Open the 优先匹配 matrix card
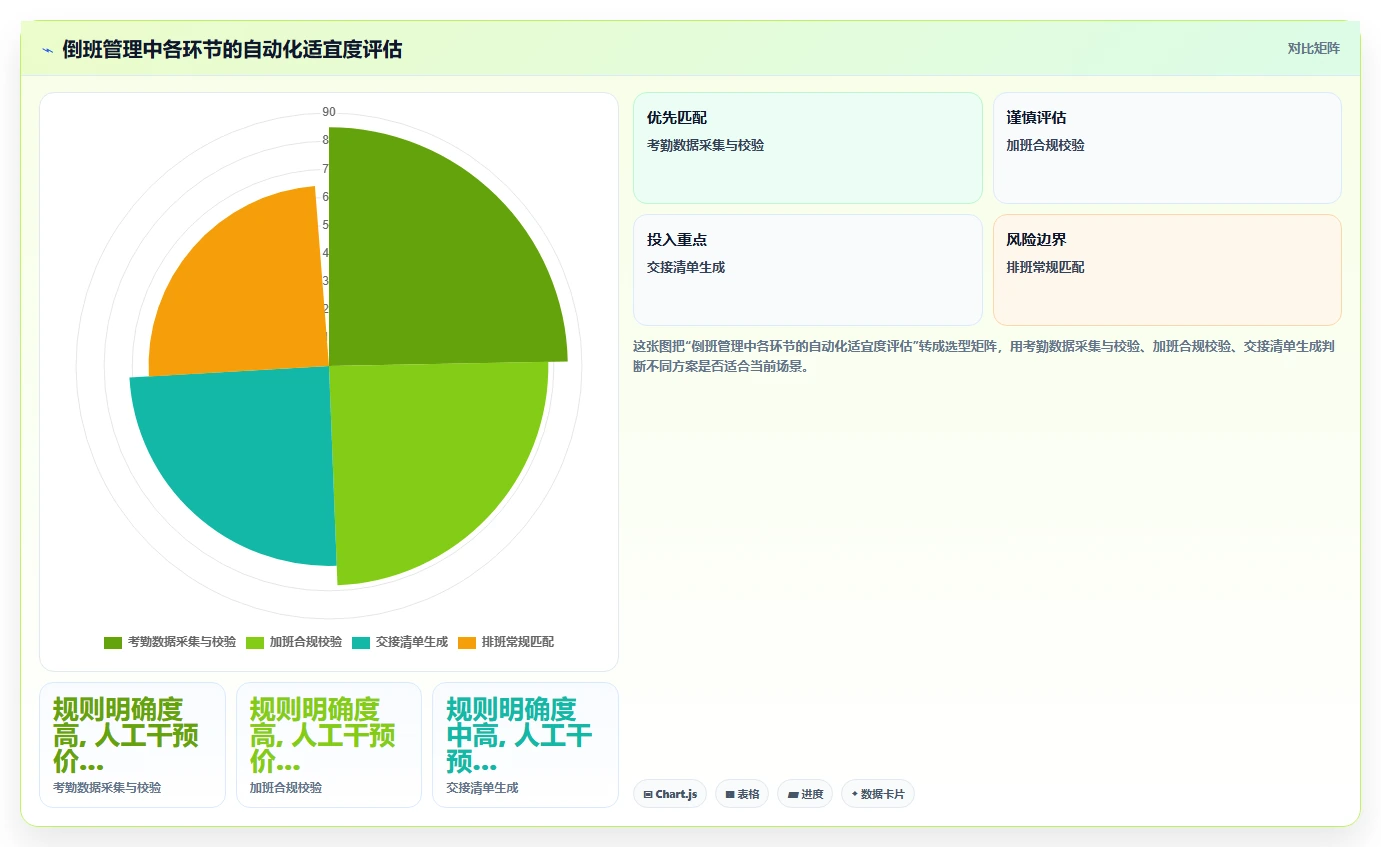Viewport: 1381px width, 847px height. pos(808,148)
